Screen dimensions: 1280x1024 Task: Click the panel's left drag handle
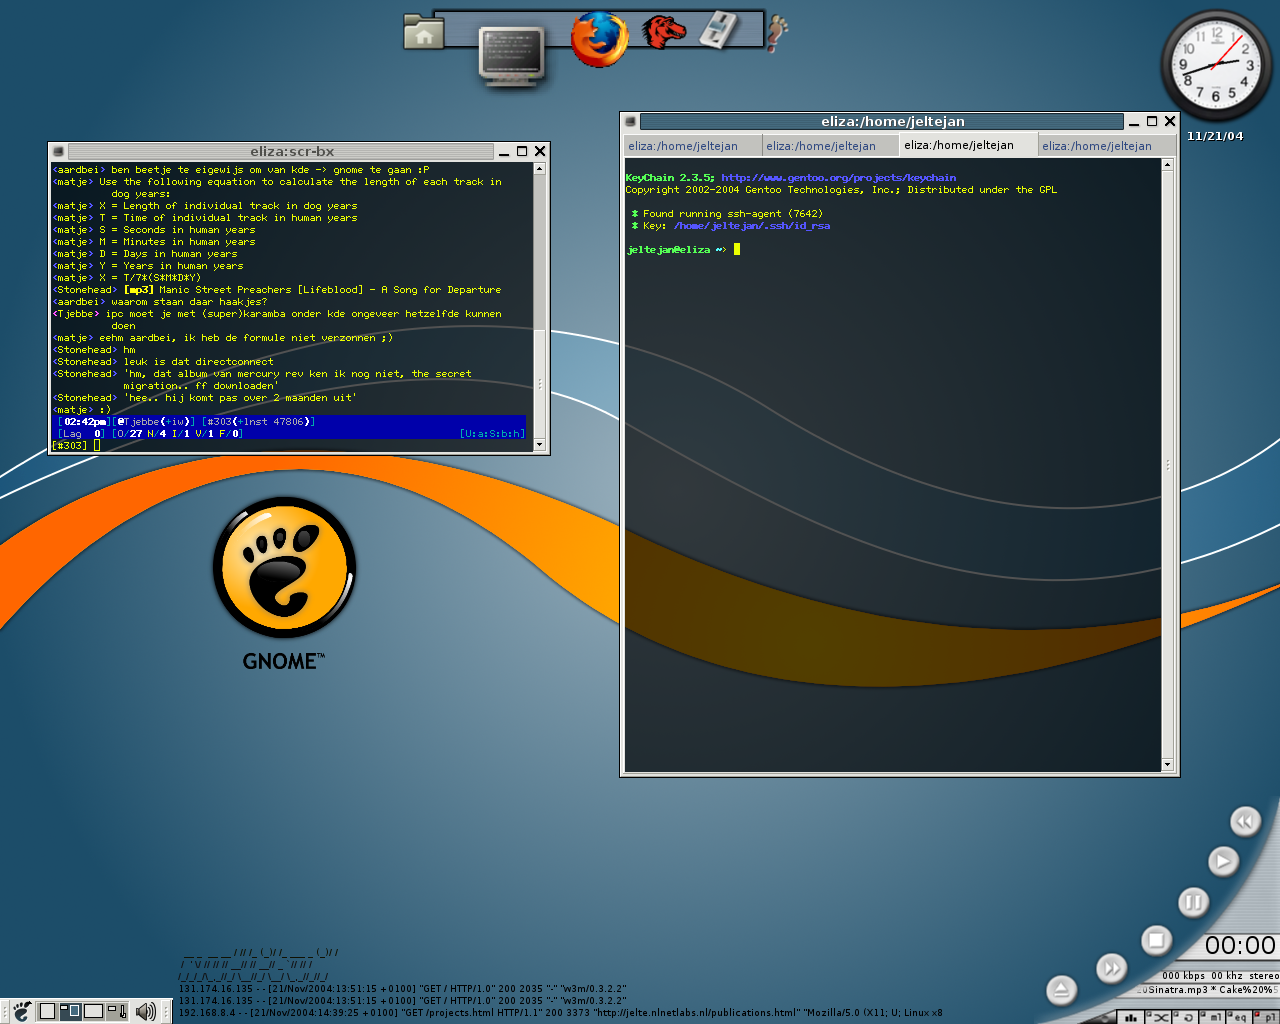coord(5,1011)
